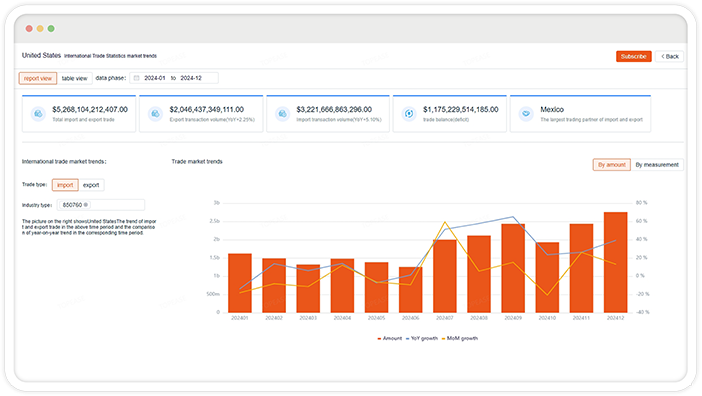702x396 pixels.
Task: Open the start date 2024-01 picker
Action: point(154,78)
